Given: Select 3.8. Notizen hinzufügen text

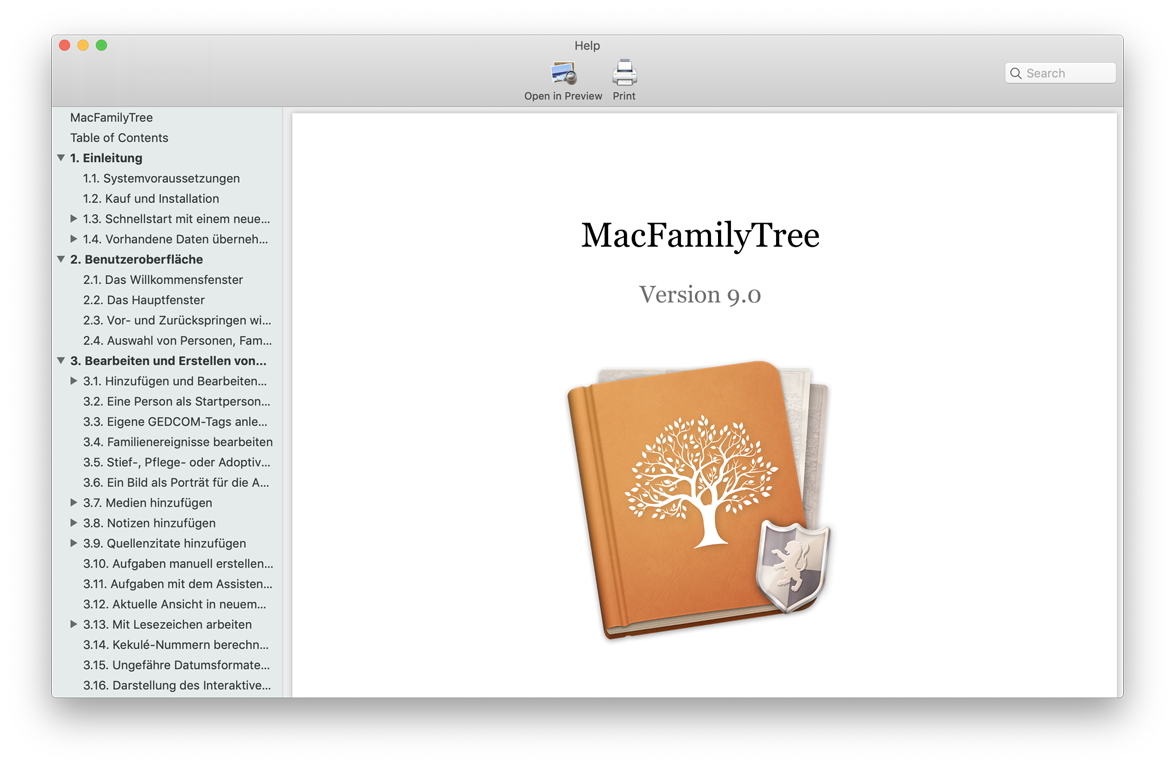Looking at the screenshot, I should 149,522.
